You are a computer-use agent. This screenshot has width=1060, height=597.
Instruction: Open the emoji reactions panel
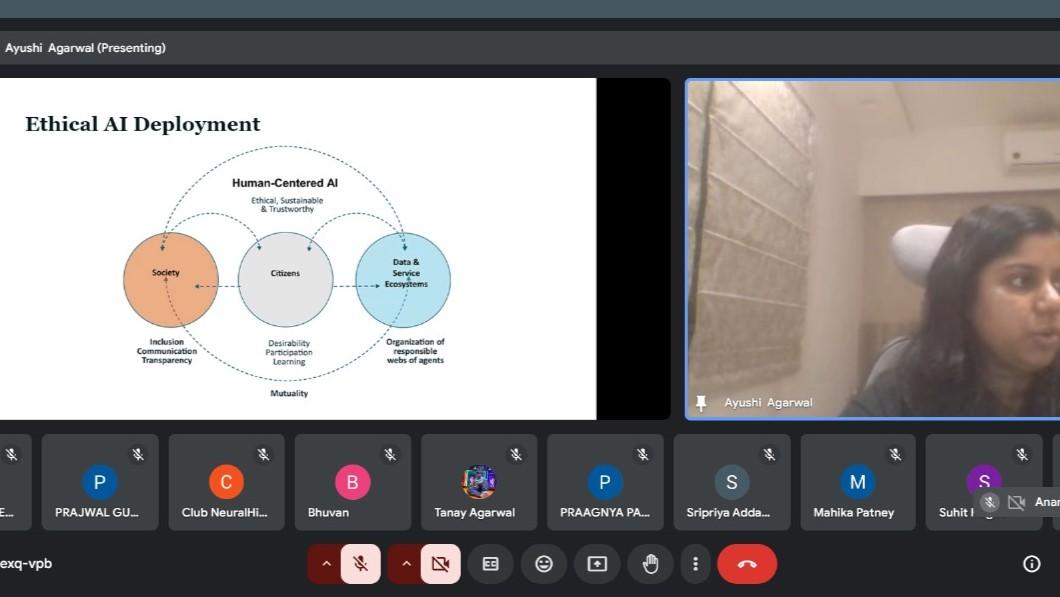pyautogui.click(x=544, y=563)
